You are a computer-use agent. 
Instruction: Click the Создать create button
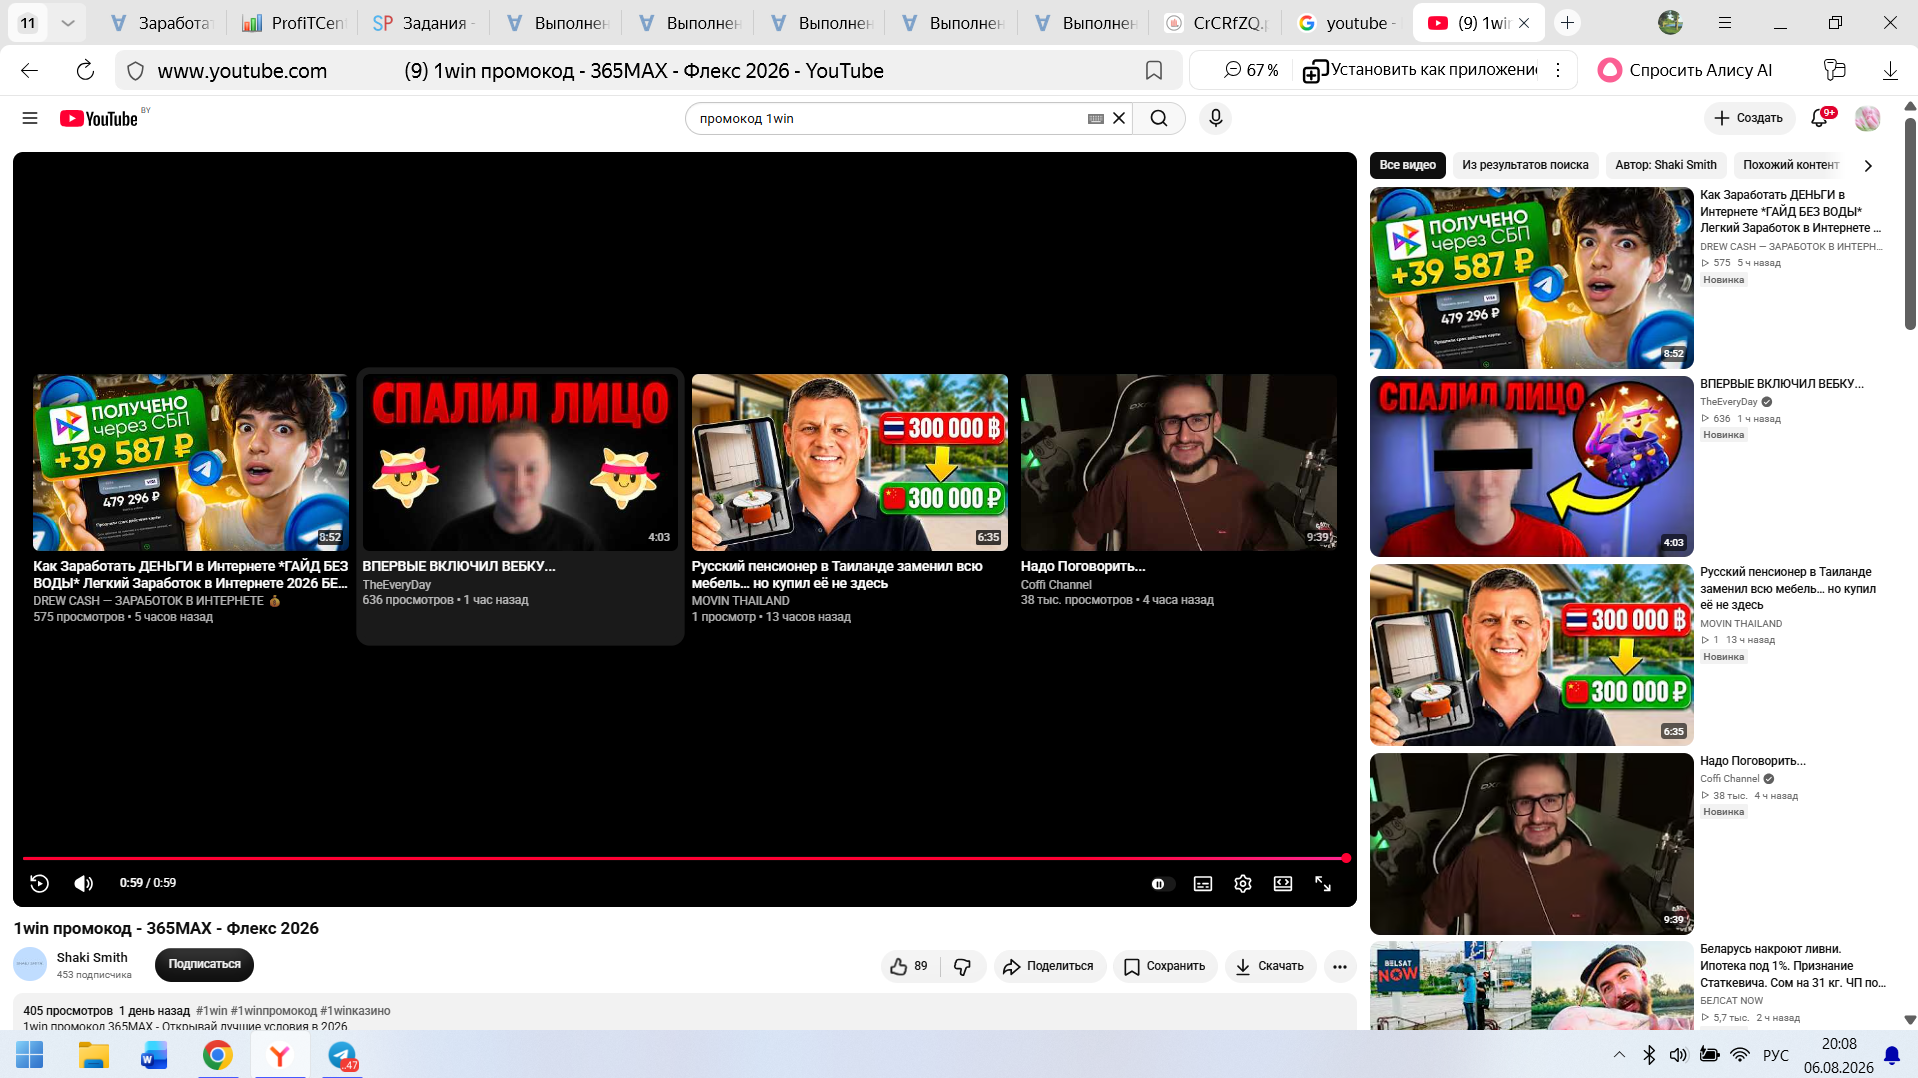coord(1749,118)
